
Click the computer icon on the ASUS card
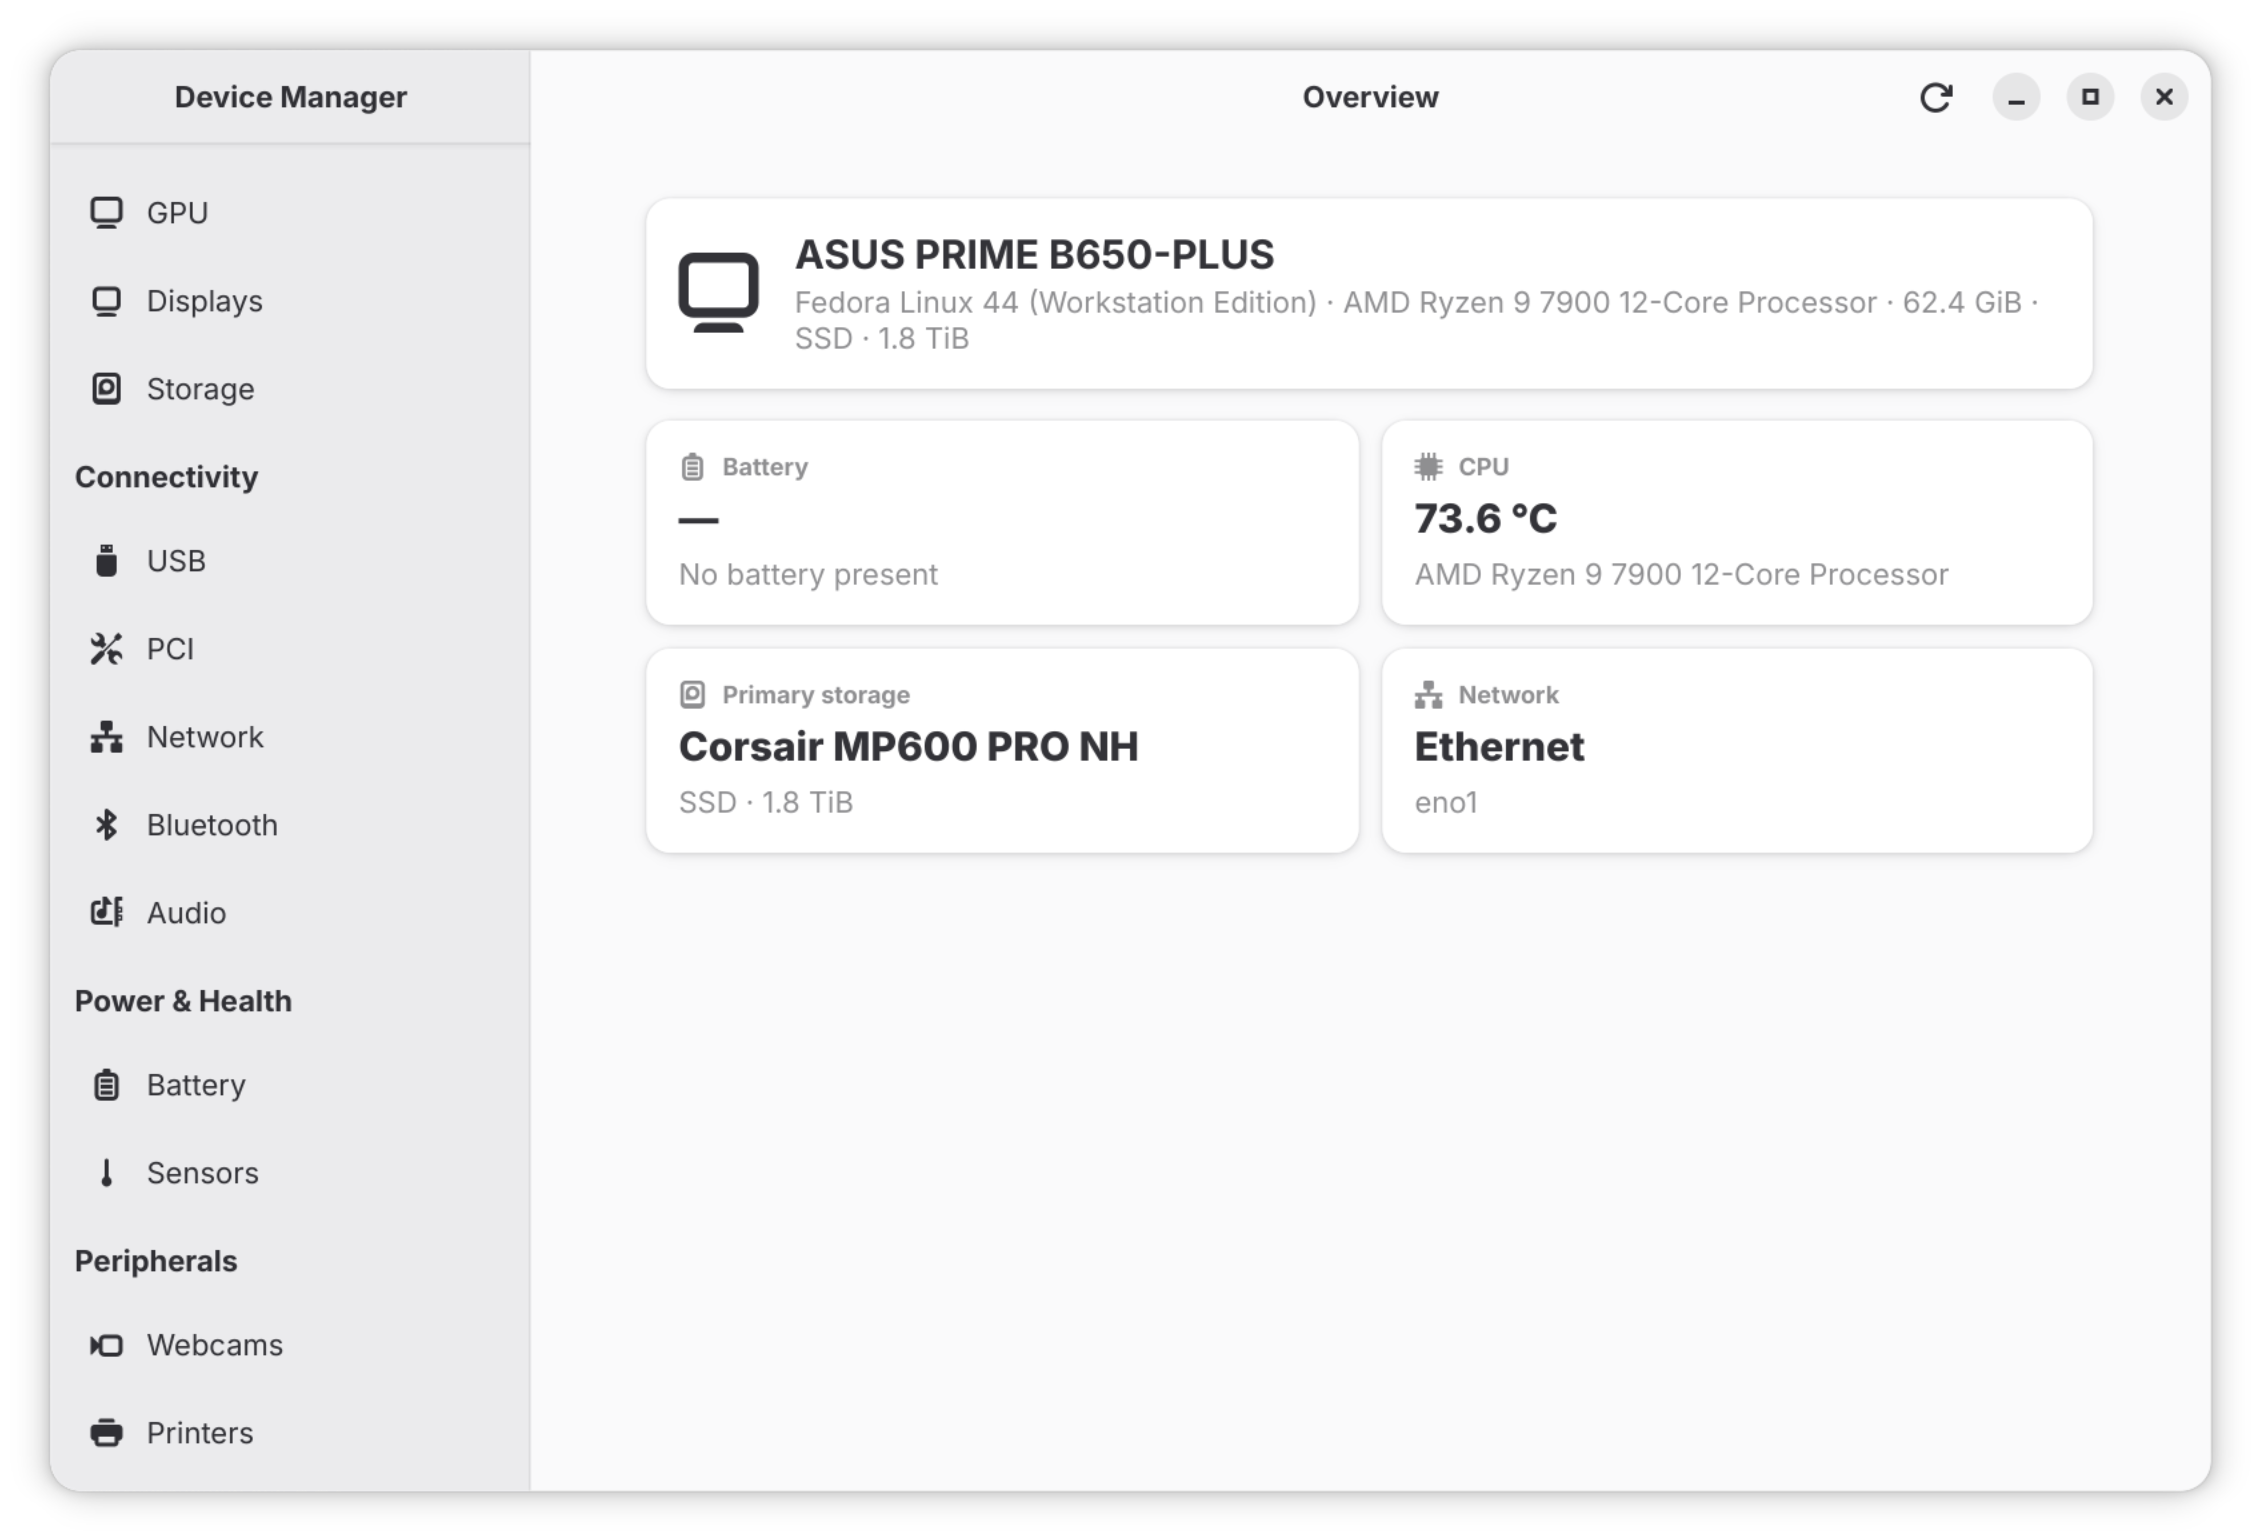[718, 292]
